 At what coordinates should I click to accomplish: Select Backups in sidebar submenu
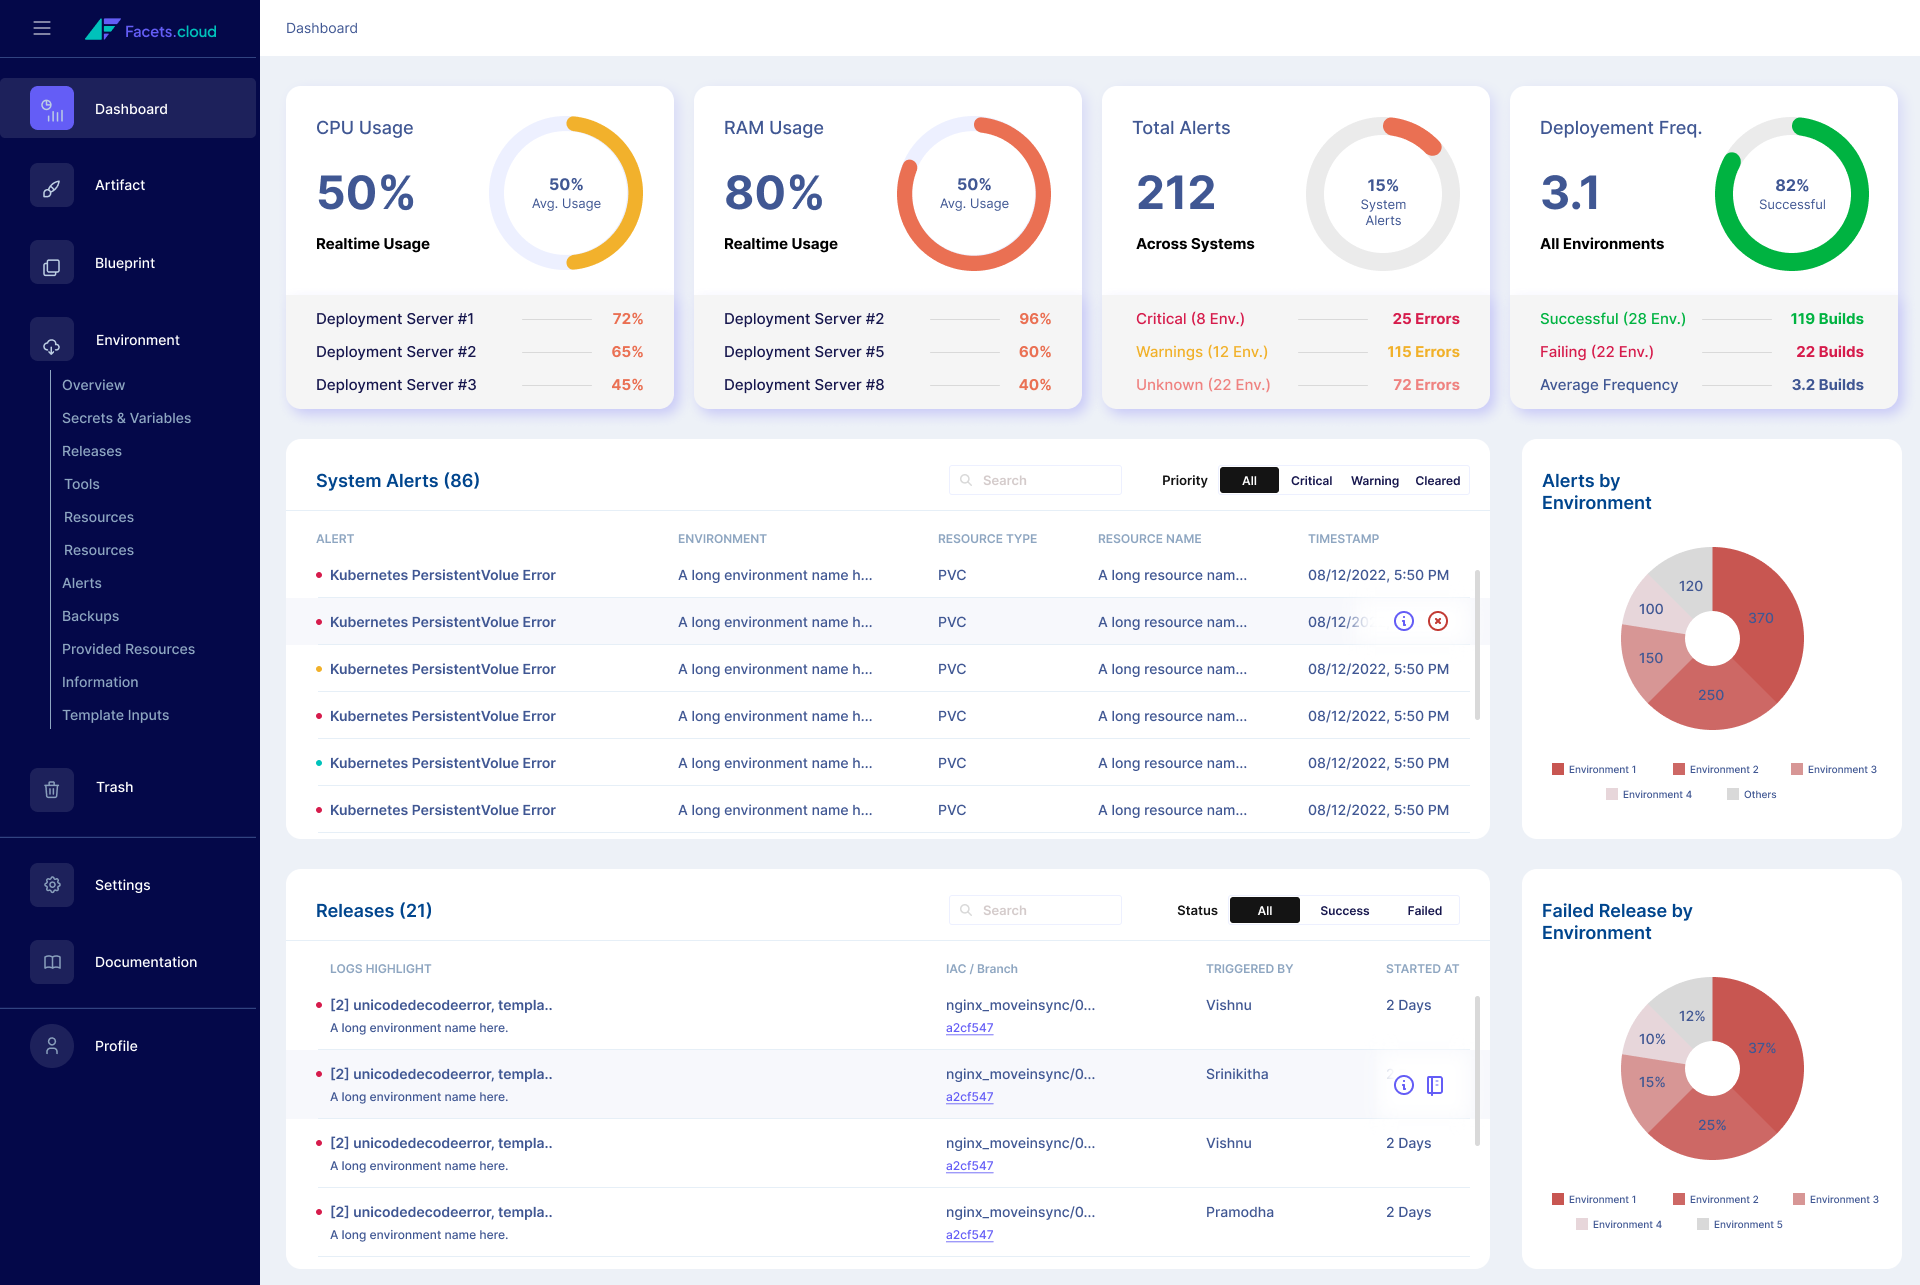[90, 616]
